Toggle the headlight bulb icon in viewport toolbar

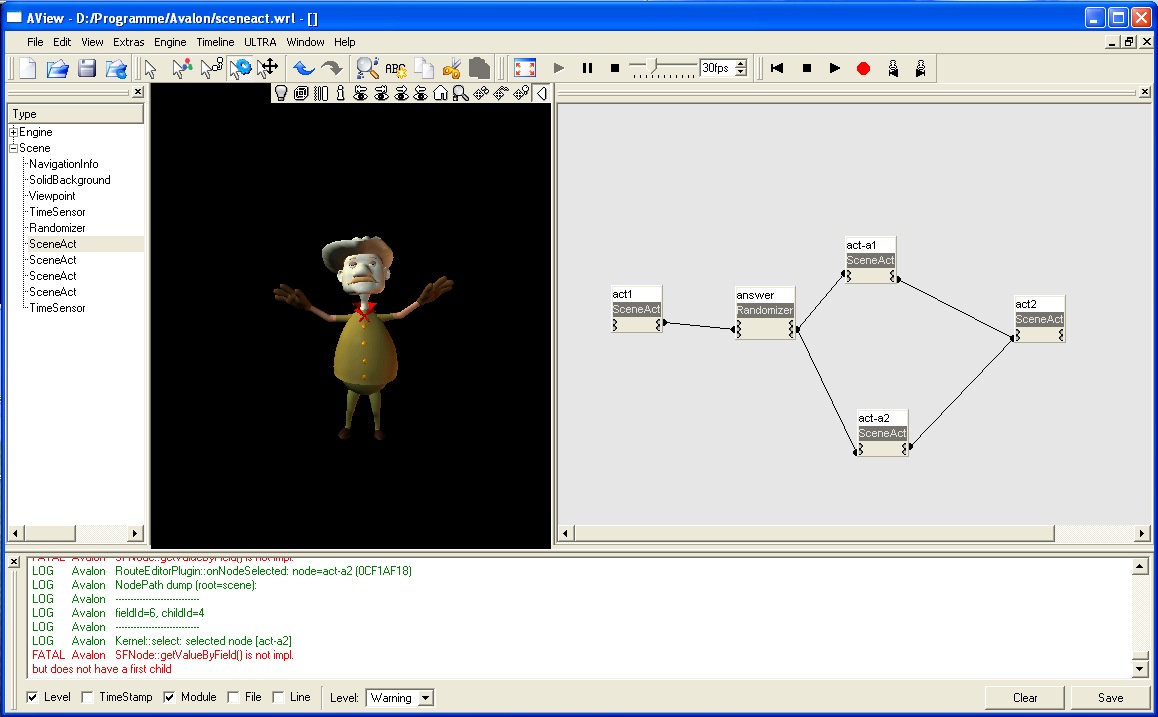tap(281, 93)
